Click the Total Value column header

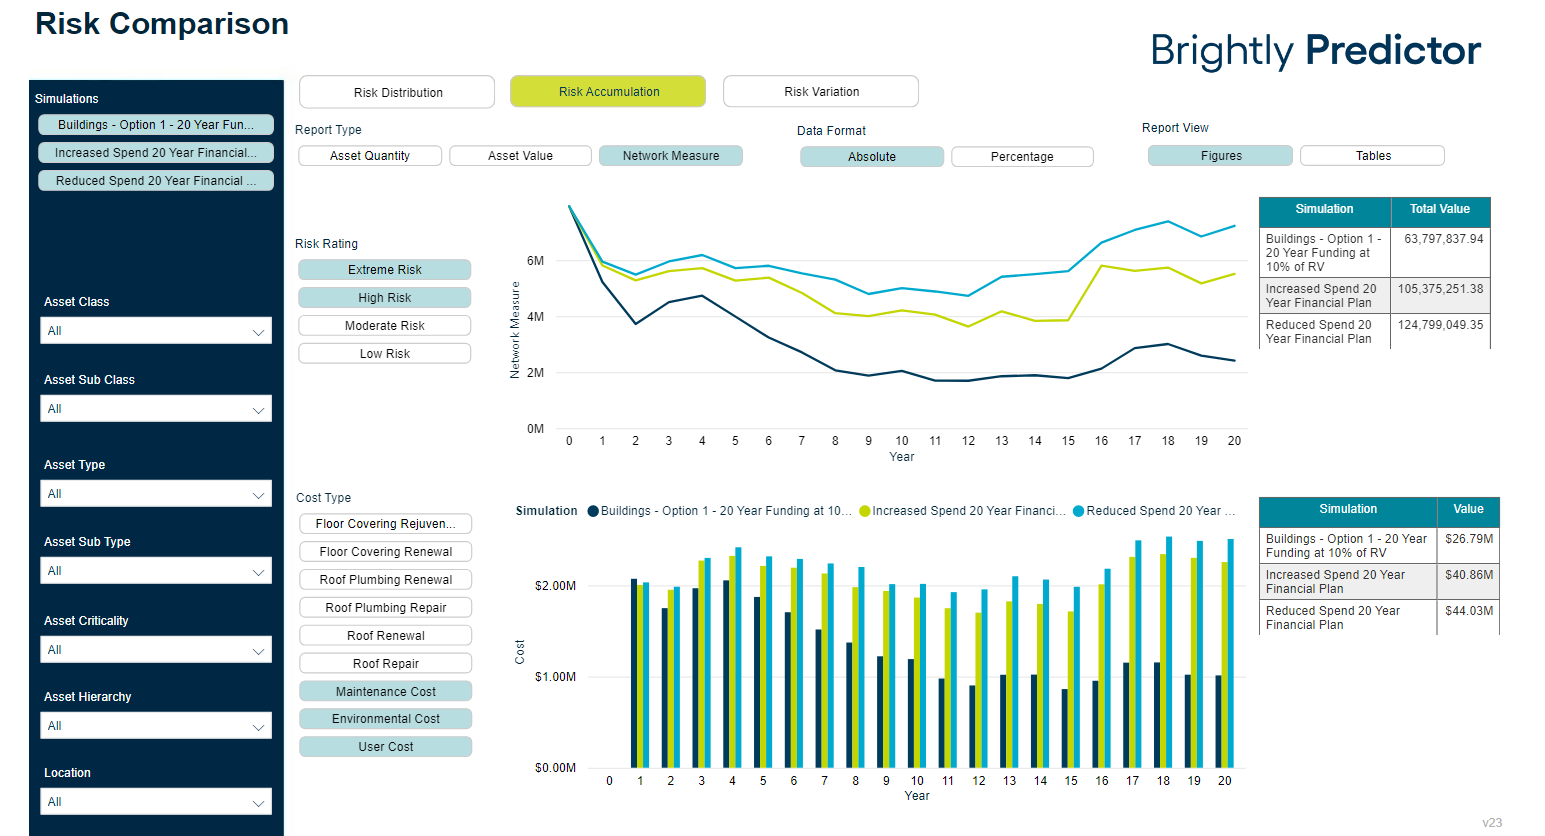pyautogui.click(x=1439, y=210)
